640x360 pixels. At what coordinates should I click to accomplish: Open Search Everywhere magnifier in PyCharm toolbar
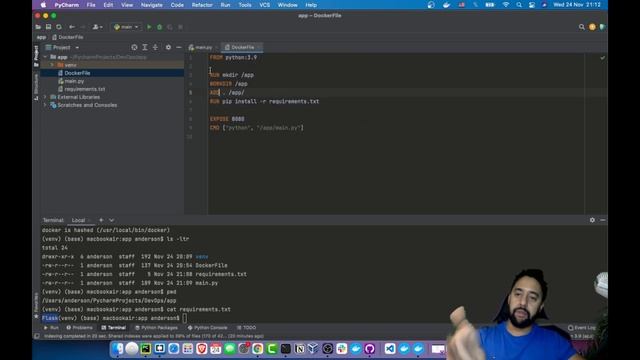582,27
